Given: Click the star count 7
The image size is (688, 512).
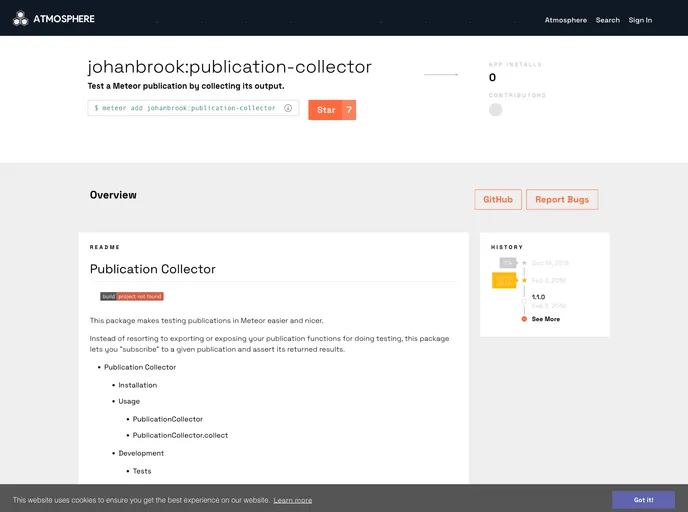Looking at the screenshot, I should tap(349, 110).
